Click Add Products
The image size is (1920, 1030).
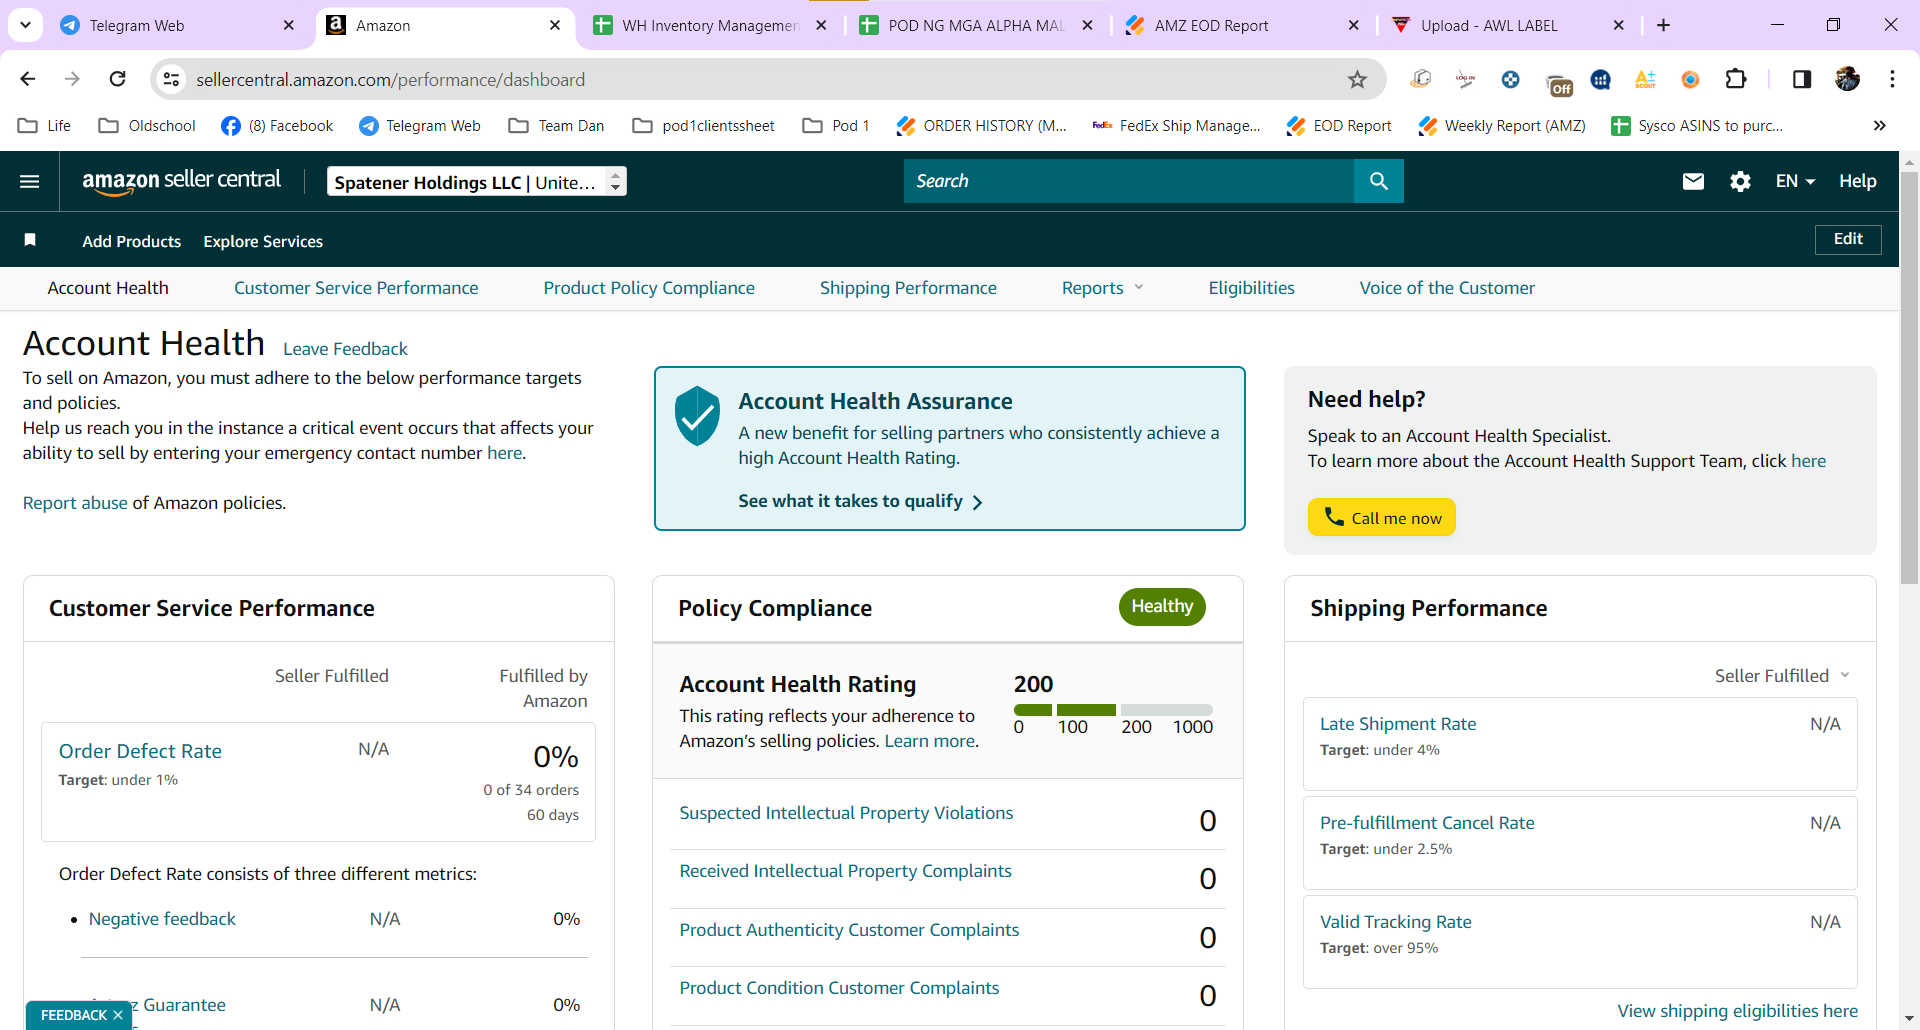132,241
